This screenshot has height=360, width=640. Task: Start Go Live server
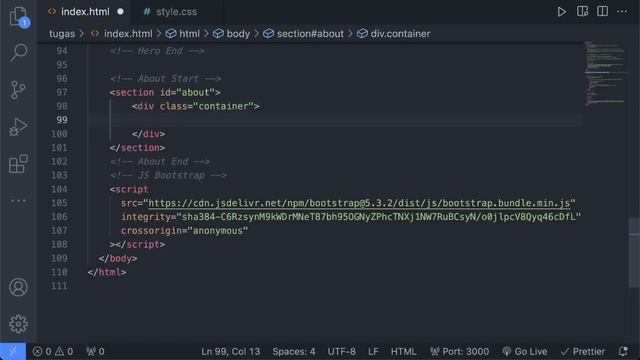(524, 351)
